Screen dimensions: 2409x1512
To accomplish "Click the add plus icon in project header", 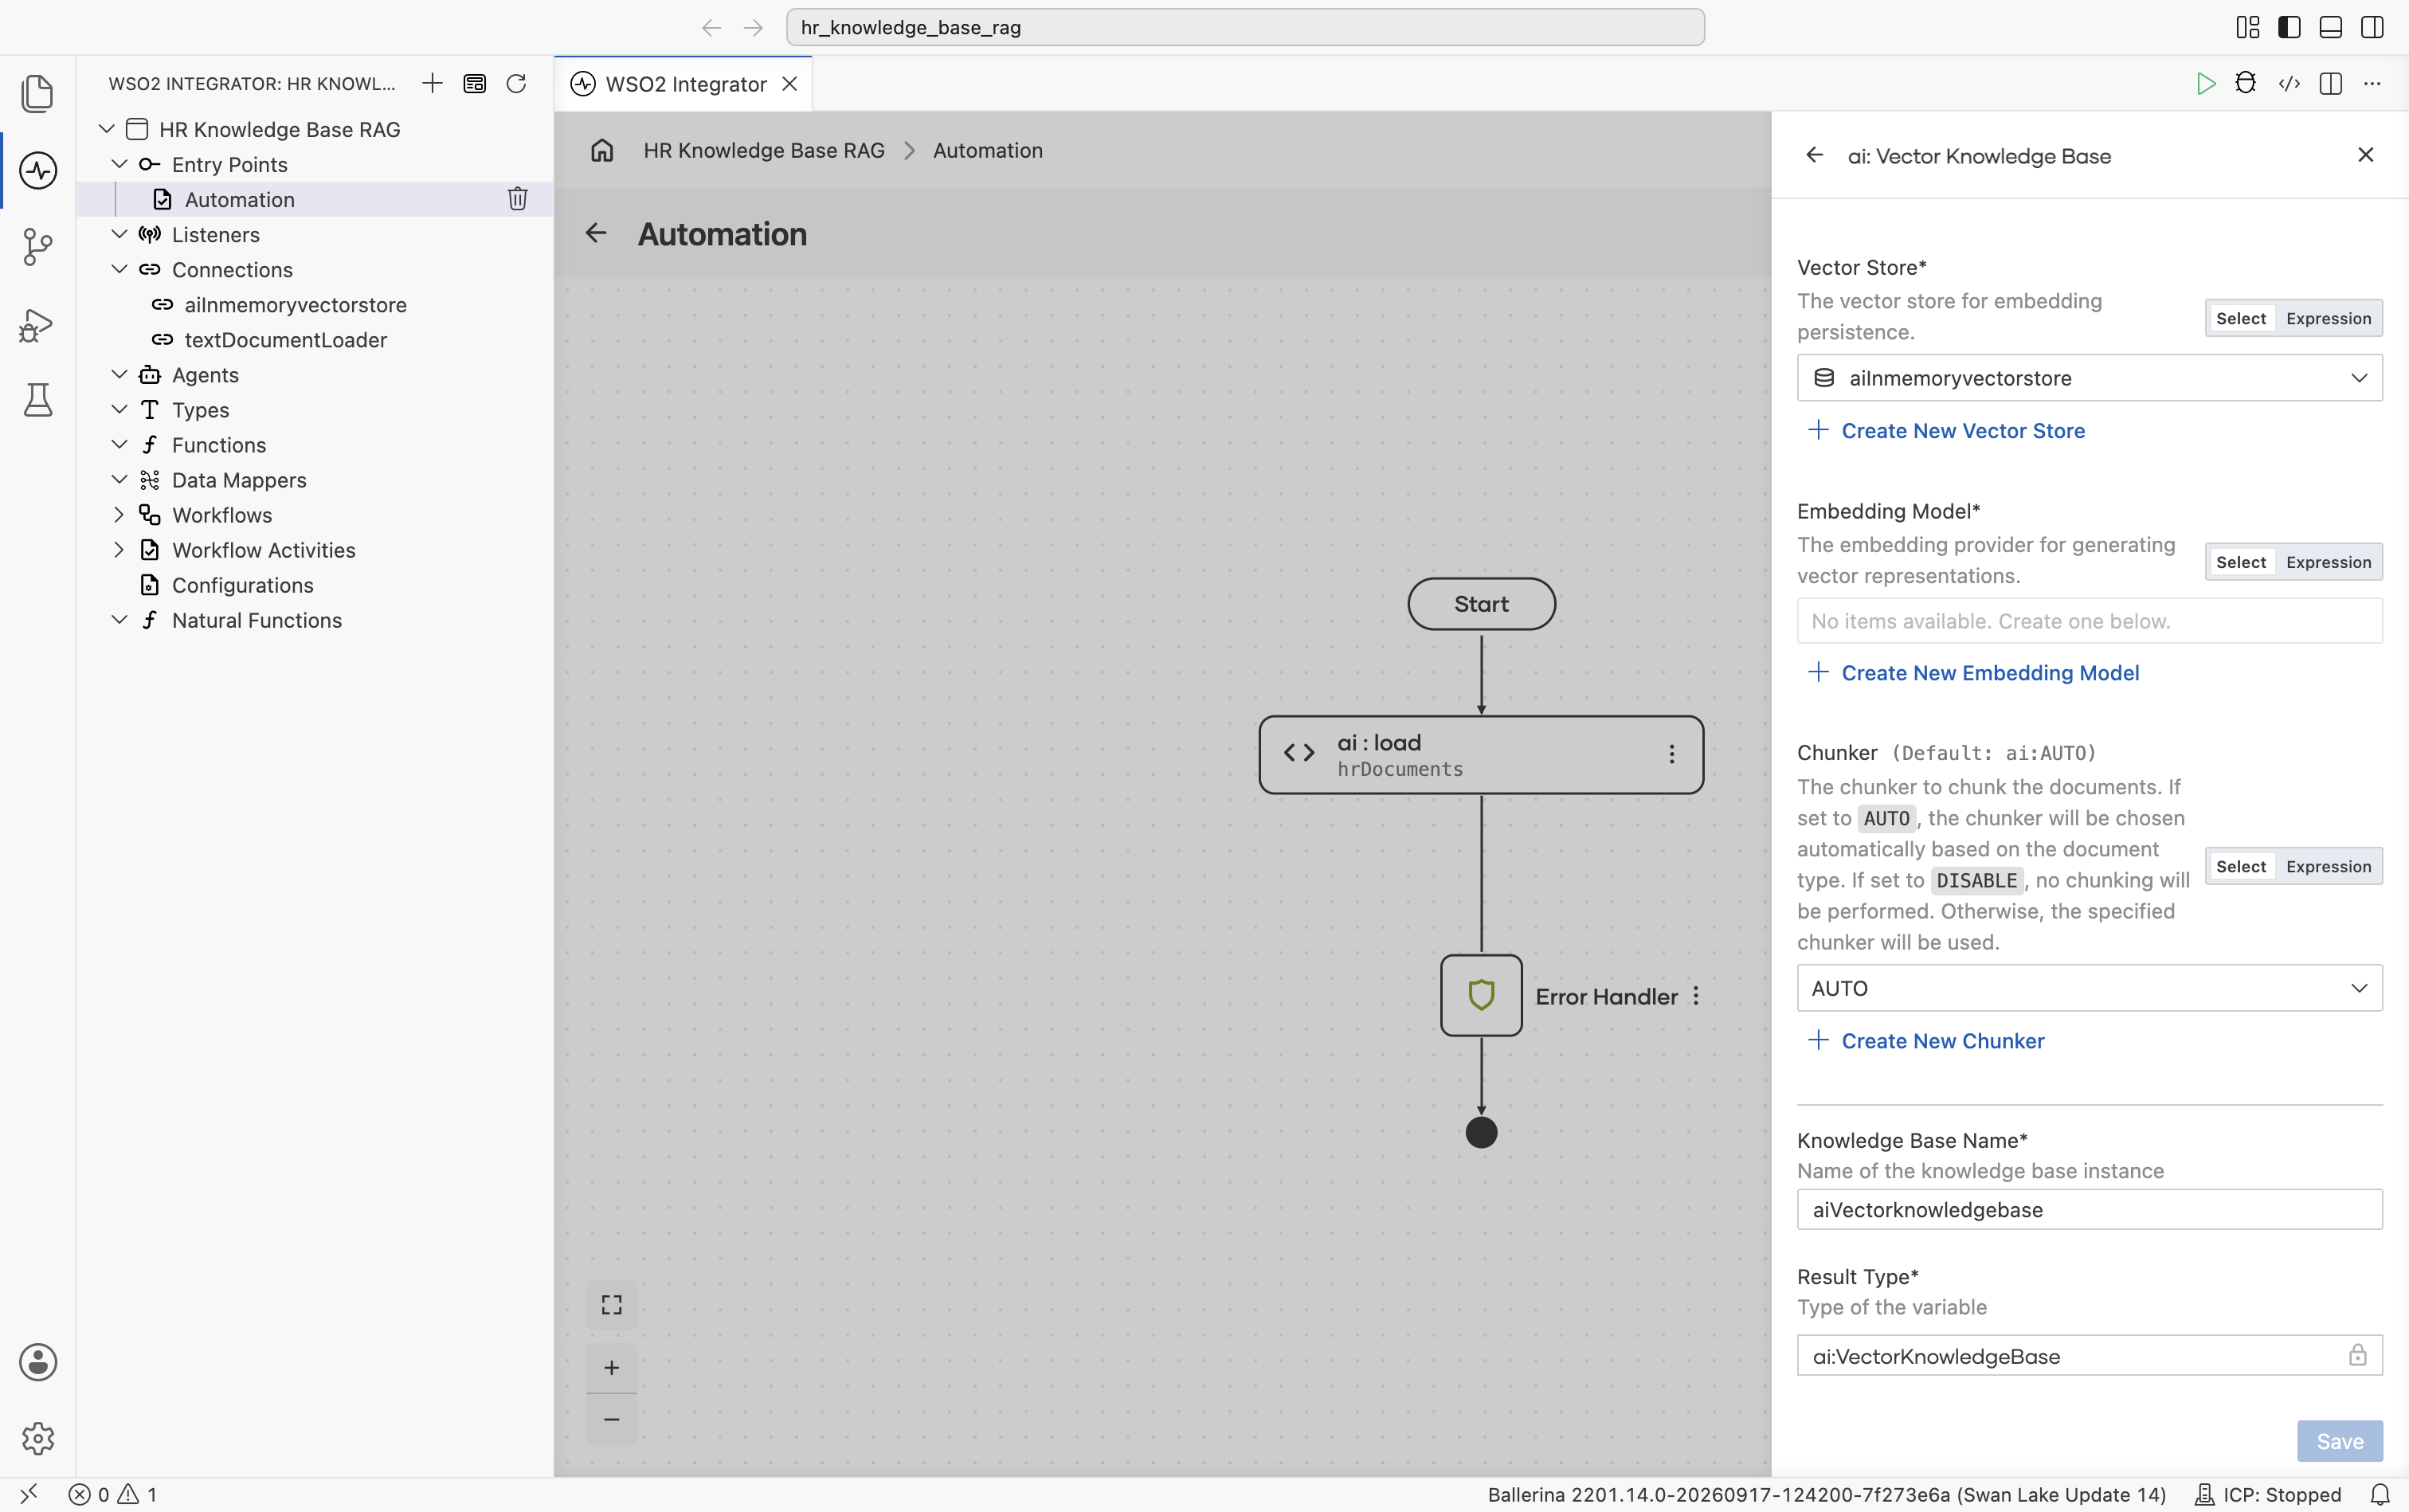I will pos(432,83).
